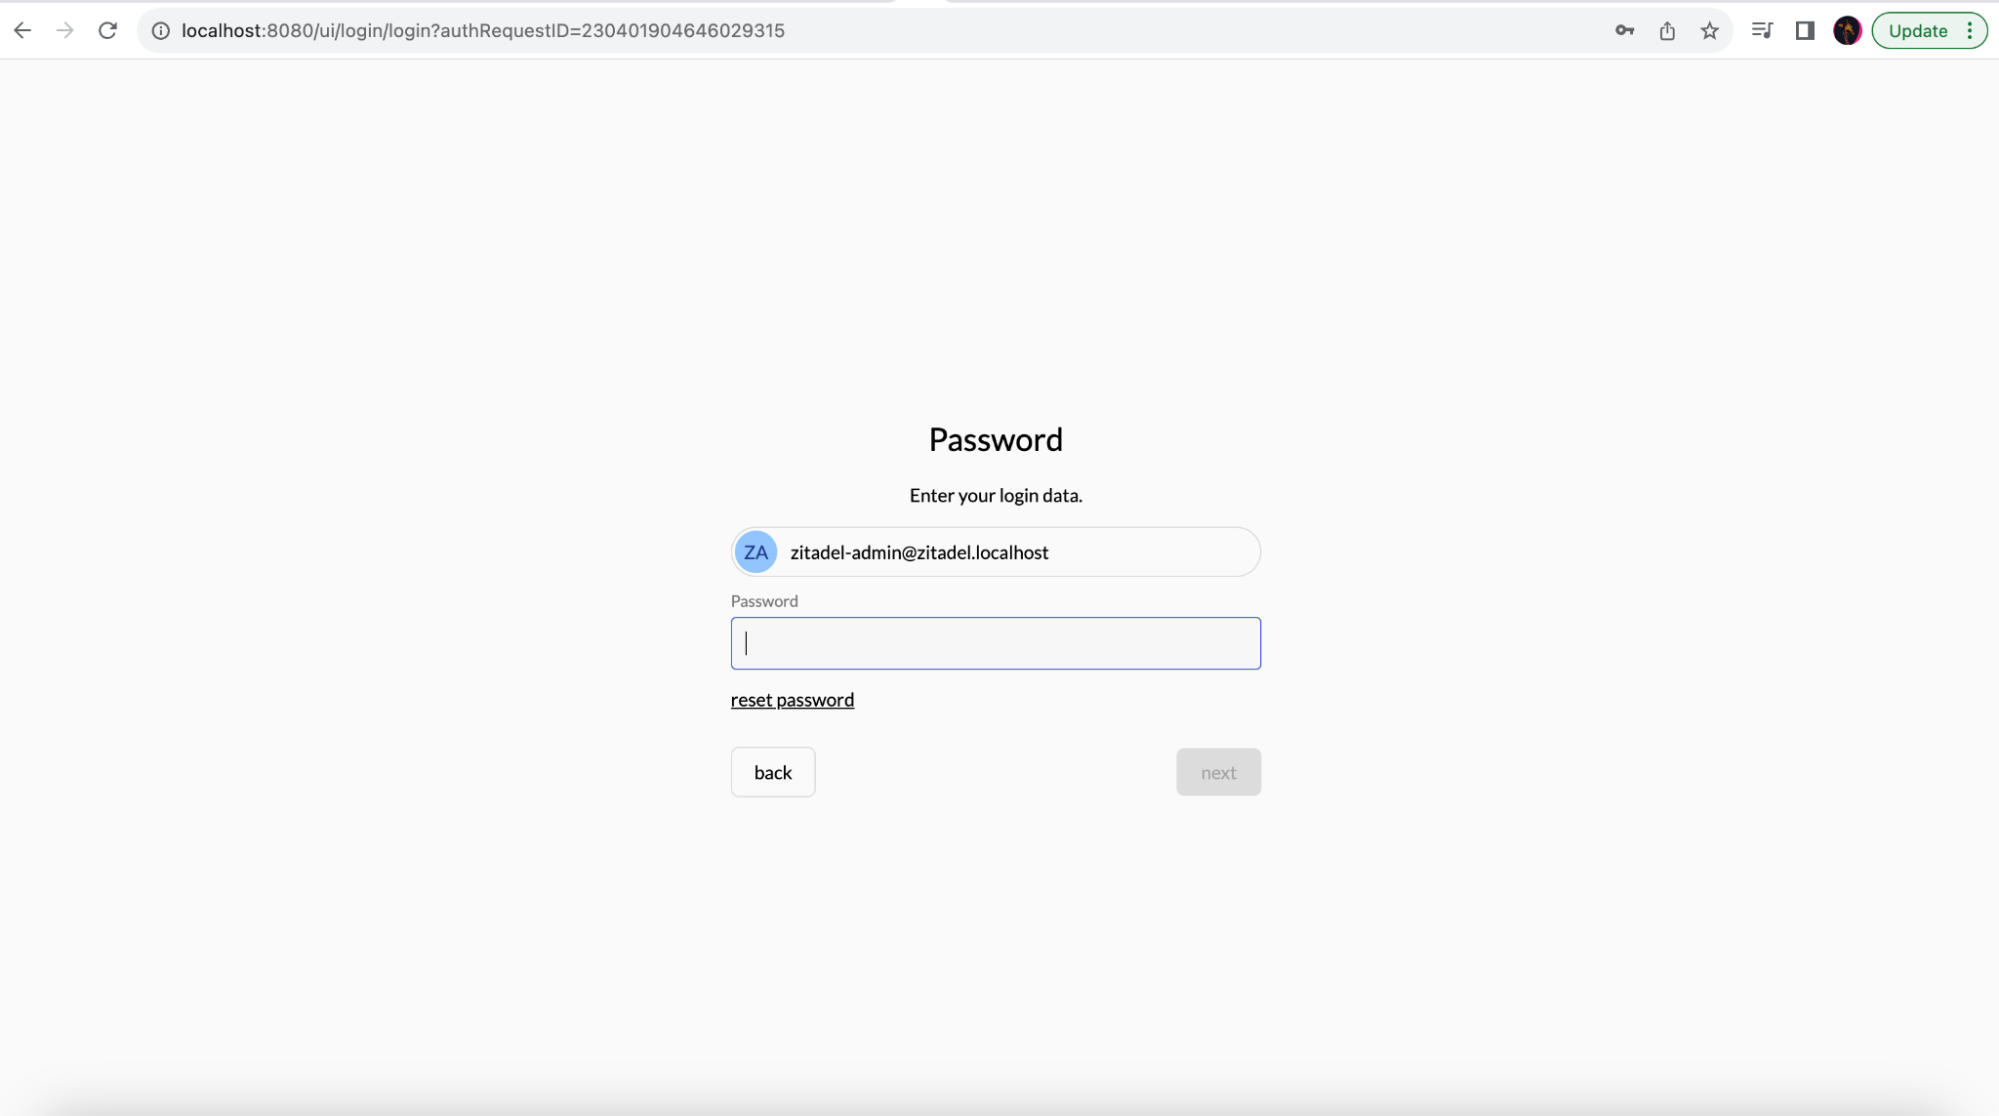Click the browser extensions puzzle icon

point(1761,30)
